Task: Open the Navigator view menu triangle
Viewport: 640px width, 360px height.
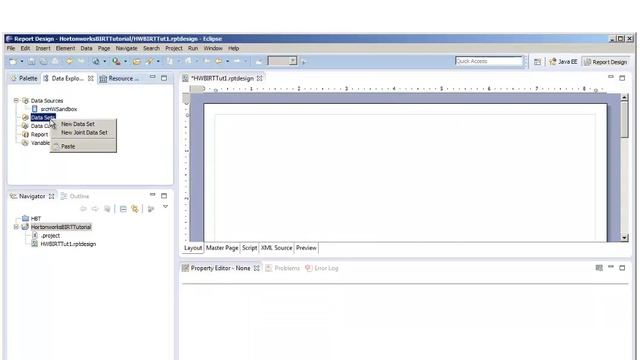Action: [x=165, y=207]
